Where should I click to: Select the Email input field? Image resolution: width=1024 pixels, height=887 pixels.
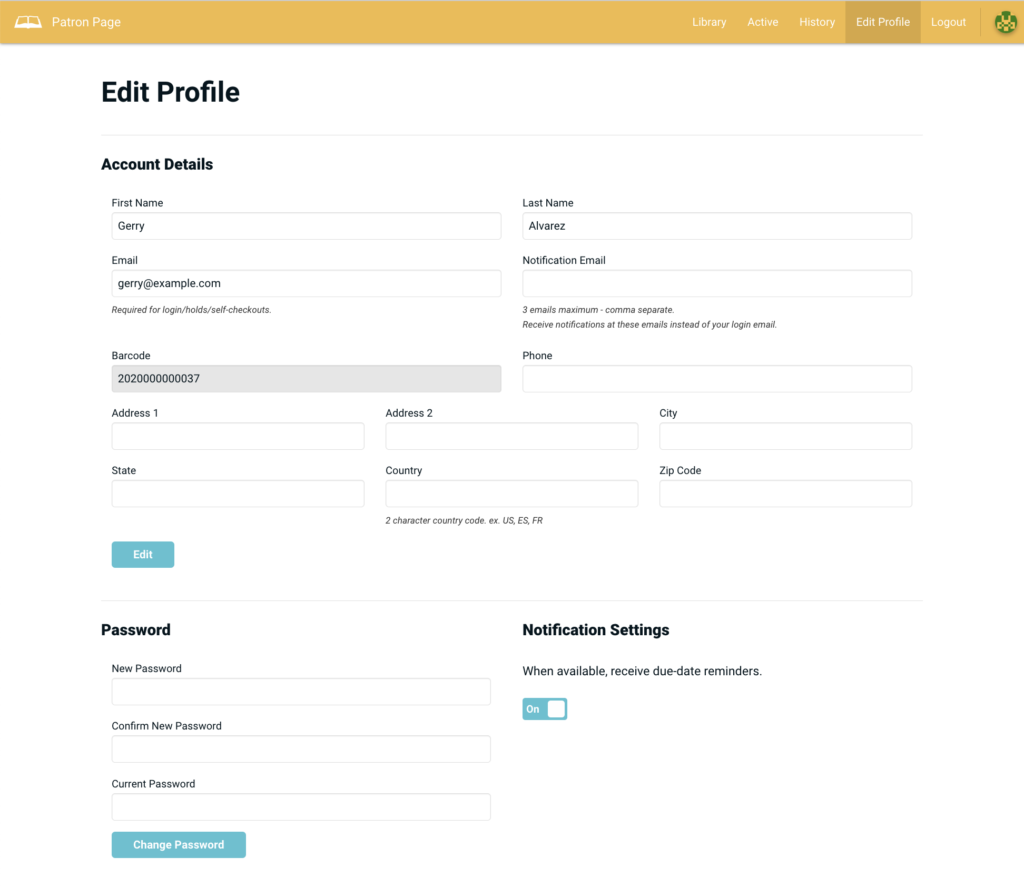[x=306, y=284]
